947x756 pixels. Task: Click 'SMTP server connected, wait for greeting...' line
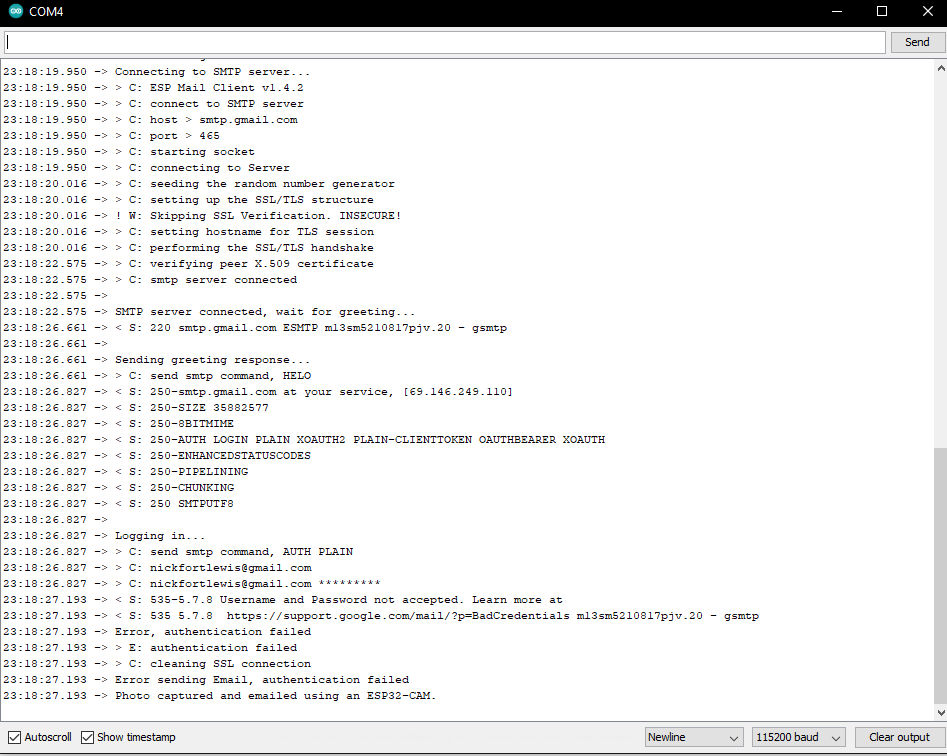265,312
